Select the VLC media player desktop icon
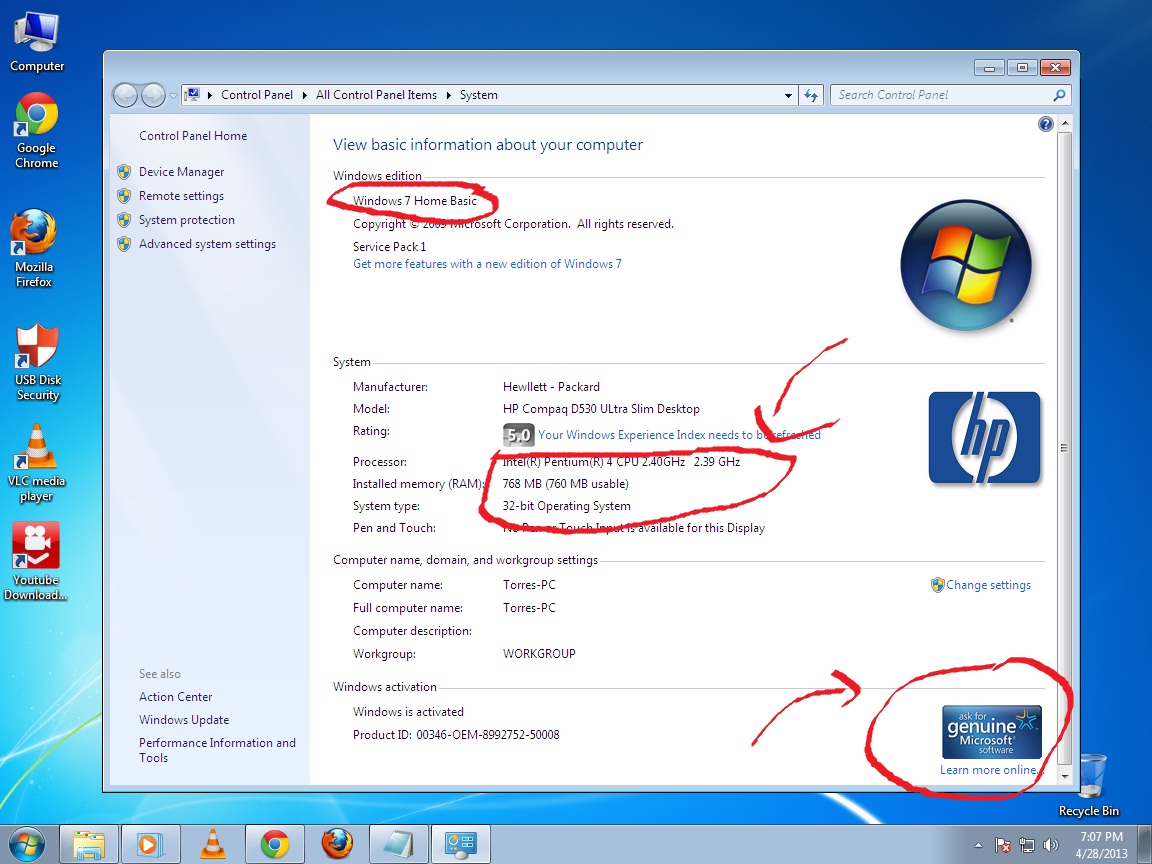This screenshot has height=864, width=1152. pyautogui.click(x=36, y=464)
